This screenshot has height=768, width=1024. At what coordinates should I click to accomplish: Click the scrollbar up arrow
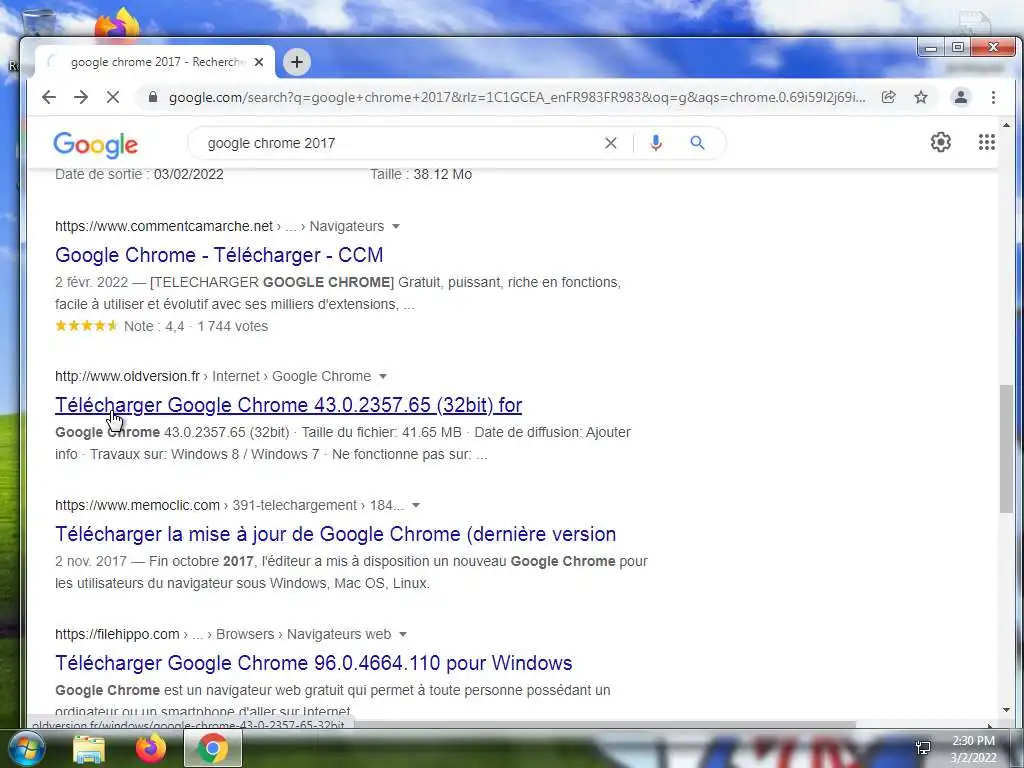click(x=1006, y=125)
